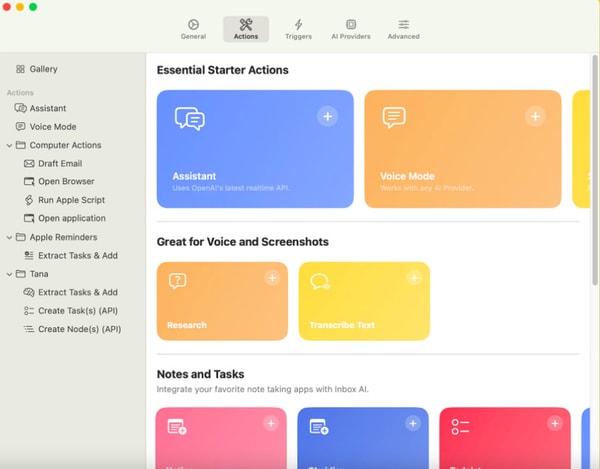
Task: Add the Research action card
Action: (x=271, y=278)
